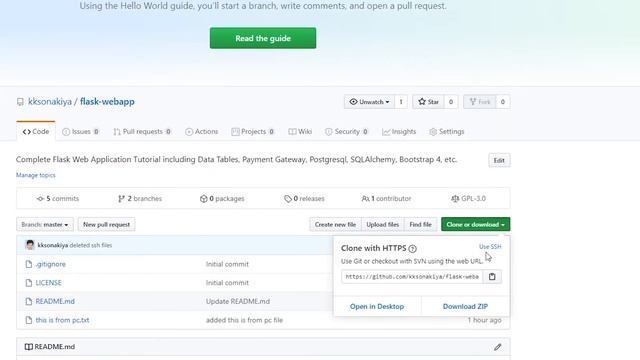Image resolution: width=640 pixels, height=360 pixels.
Task: Click the star count 0
Action: (x=451, y=102)
